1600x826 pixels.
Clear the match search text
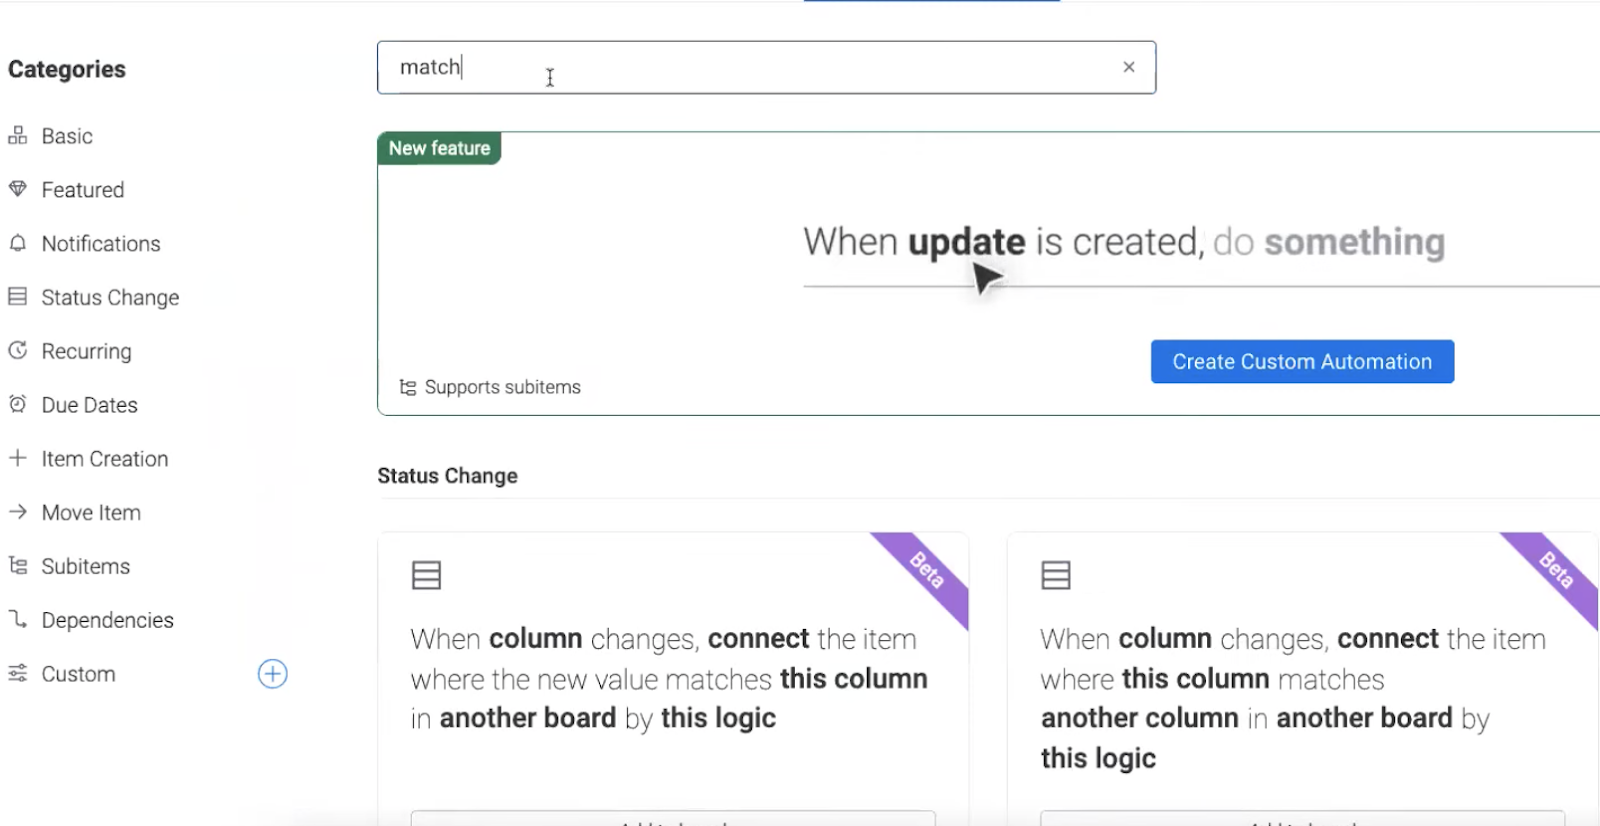1128,67
